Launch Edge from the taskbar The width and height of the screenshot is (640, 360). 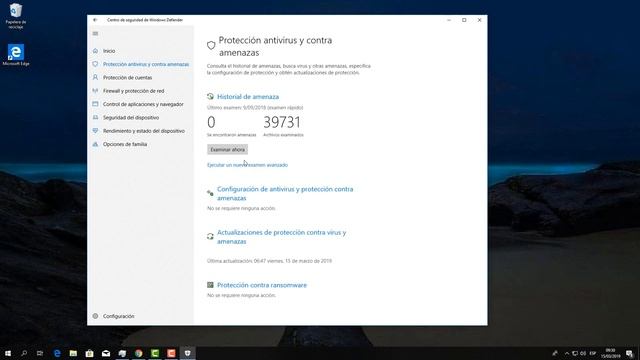[57, 353]
